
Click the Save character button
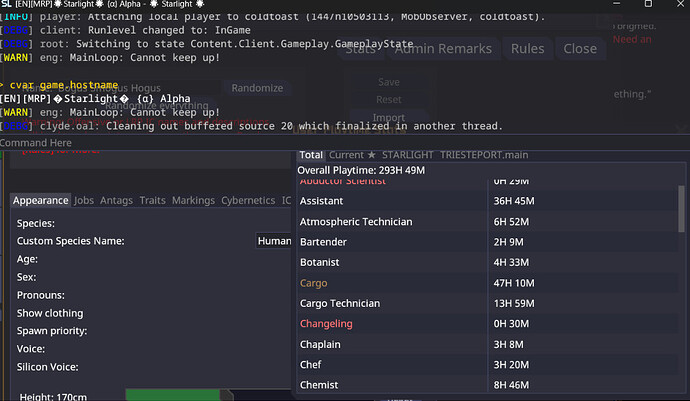[389, 82]
